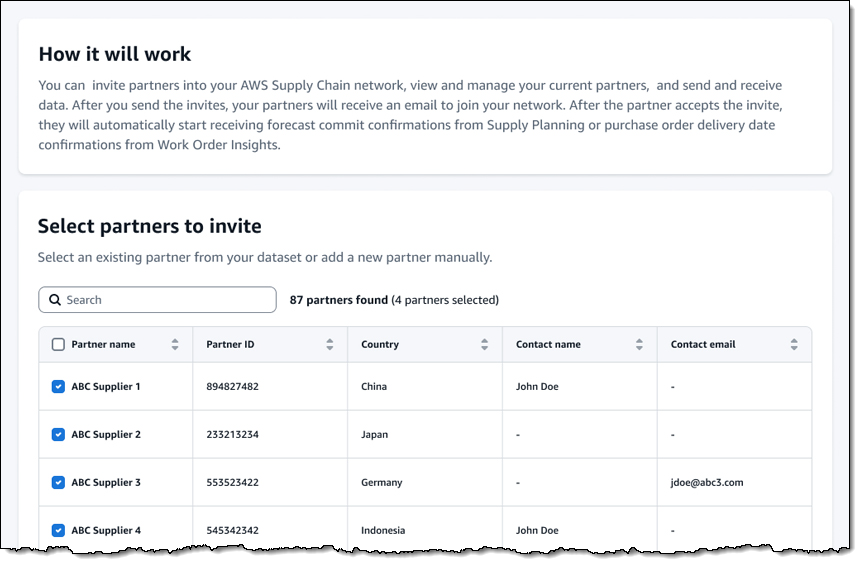Select the ABC Supplier 1 name
This screenshot has height=564, width=860.
pyautogui.click(x=106, y=387)
